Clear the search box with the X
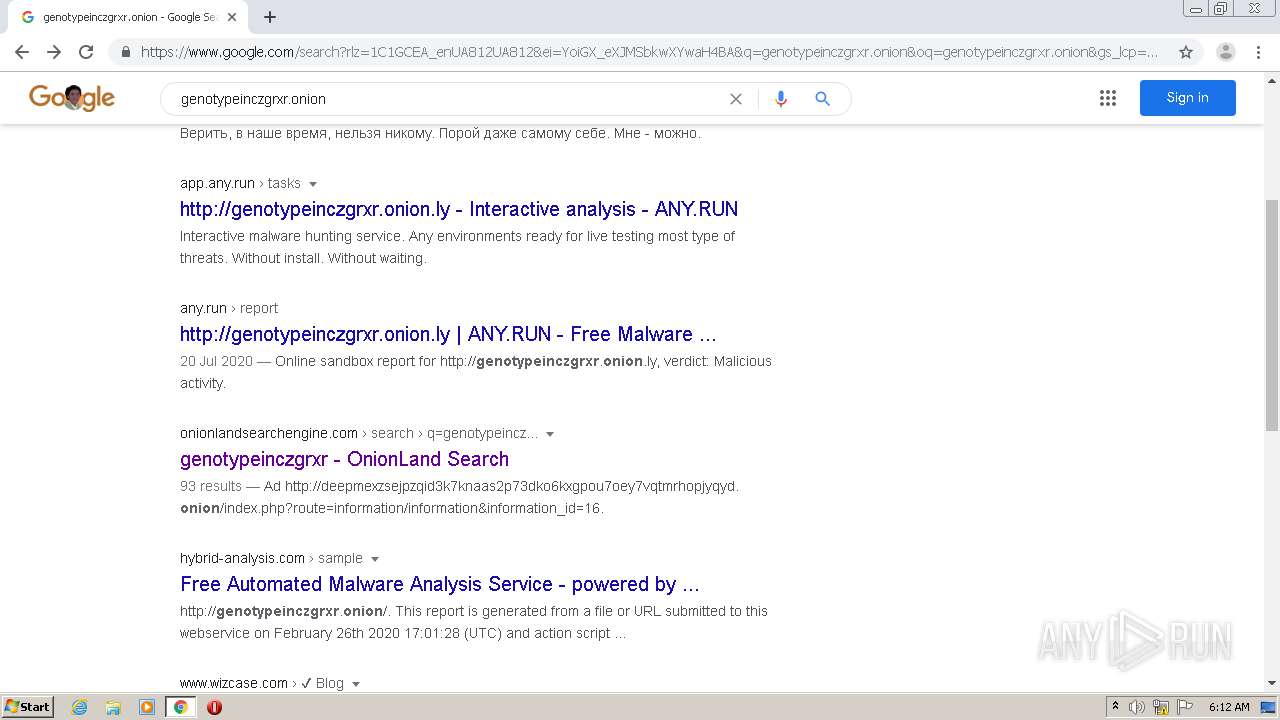Viewport: 1280px width, 720px height. (x=736, y=99)
